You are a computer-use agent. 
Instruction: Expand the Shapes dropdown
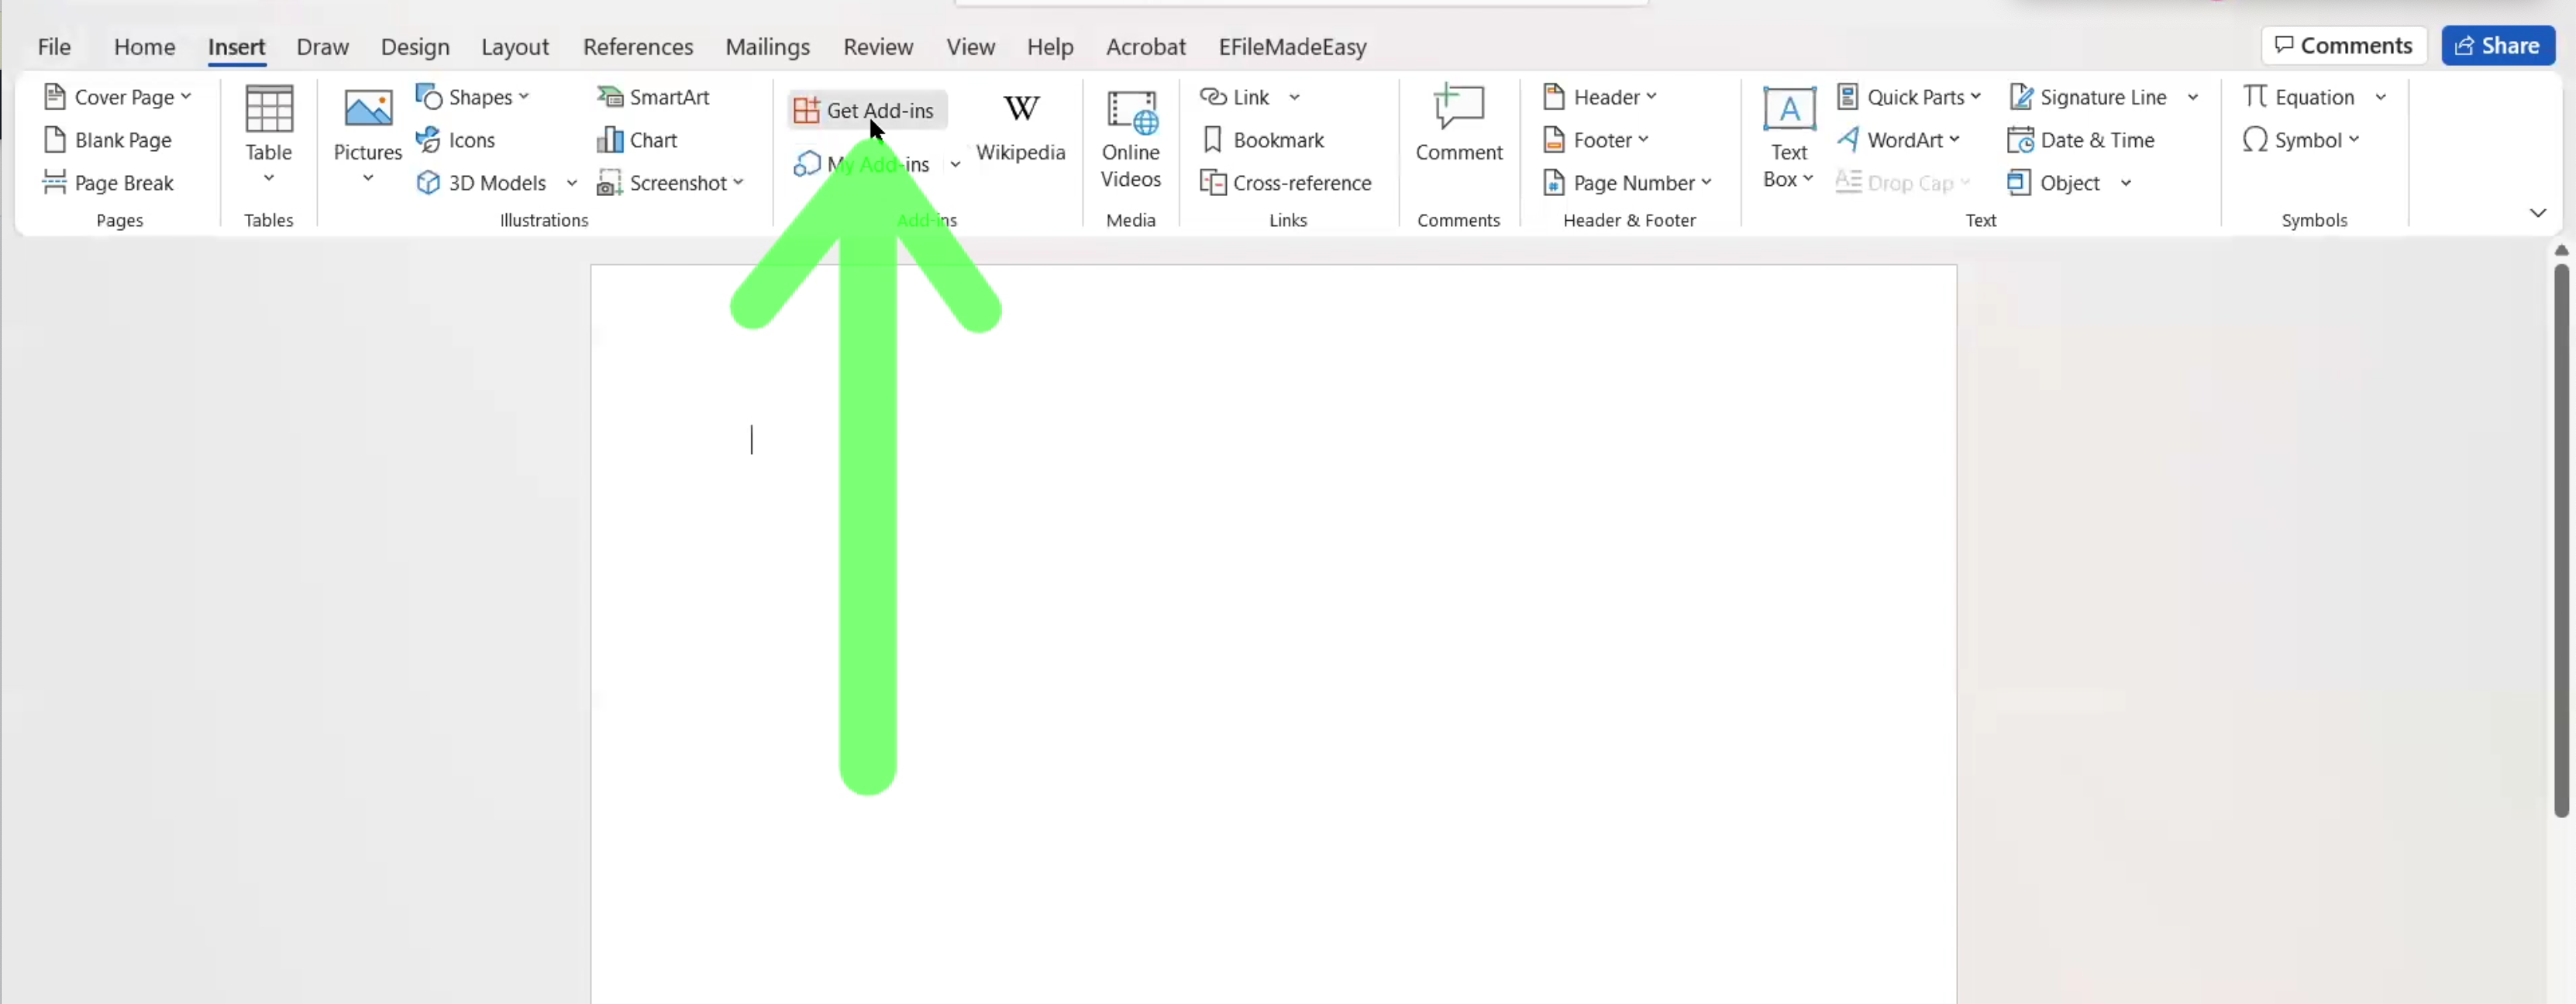[473, 97]
